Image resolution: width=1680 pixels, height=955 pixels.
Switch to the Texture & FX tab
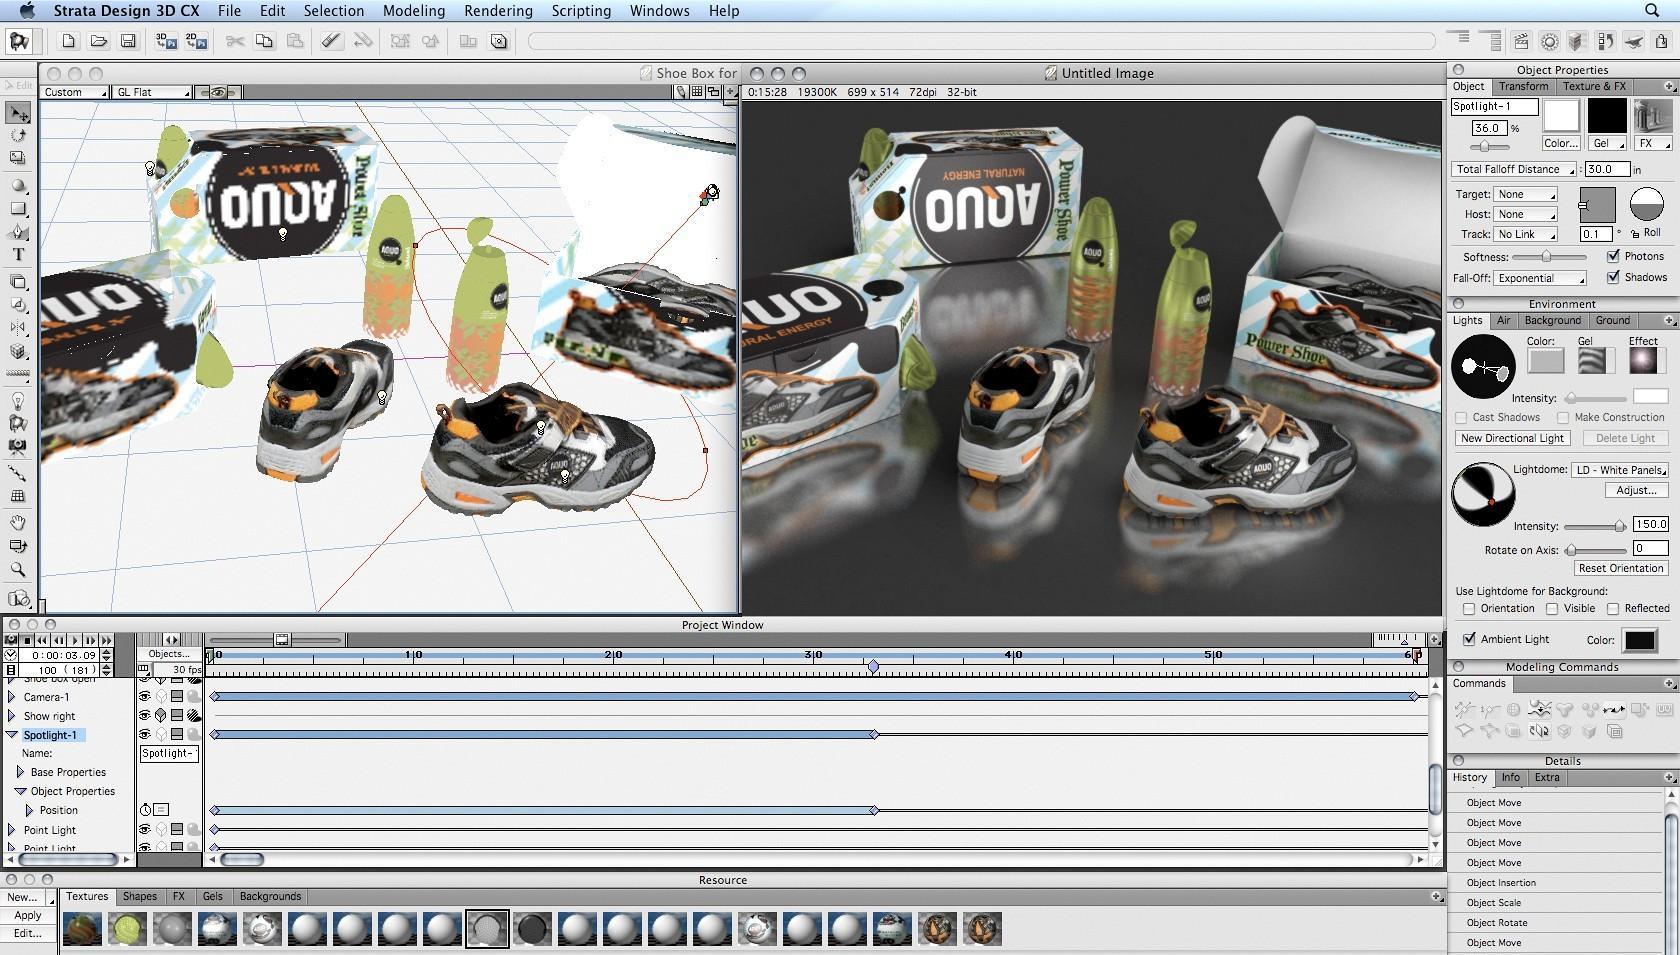coord(1594,86)
